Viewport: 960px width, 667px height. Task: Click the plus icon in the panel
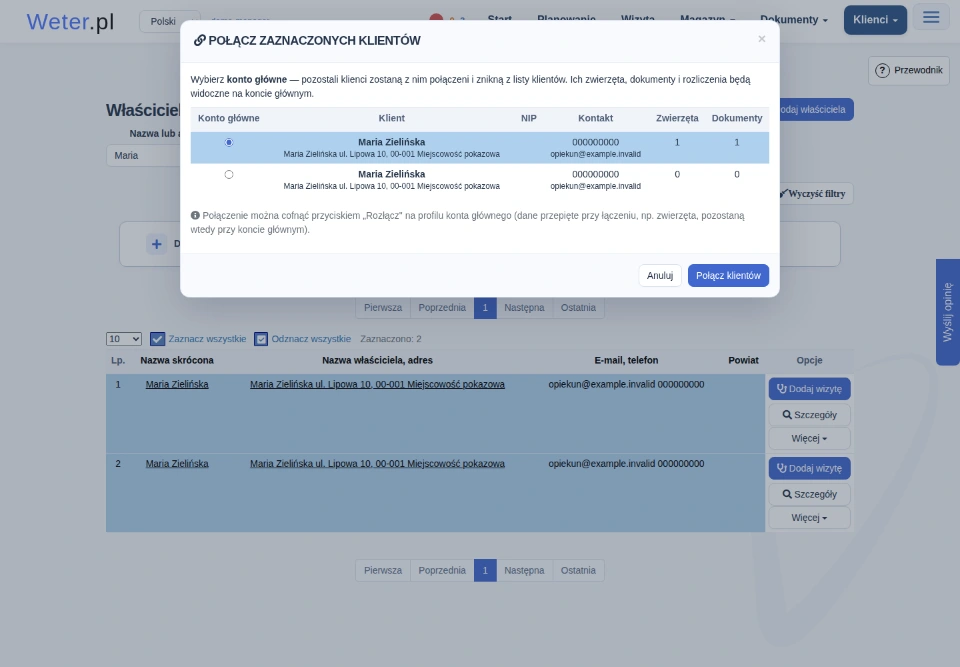[157, 244]
